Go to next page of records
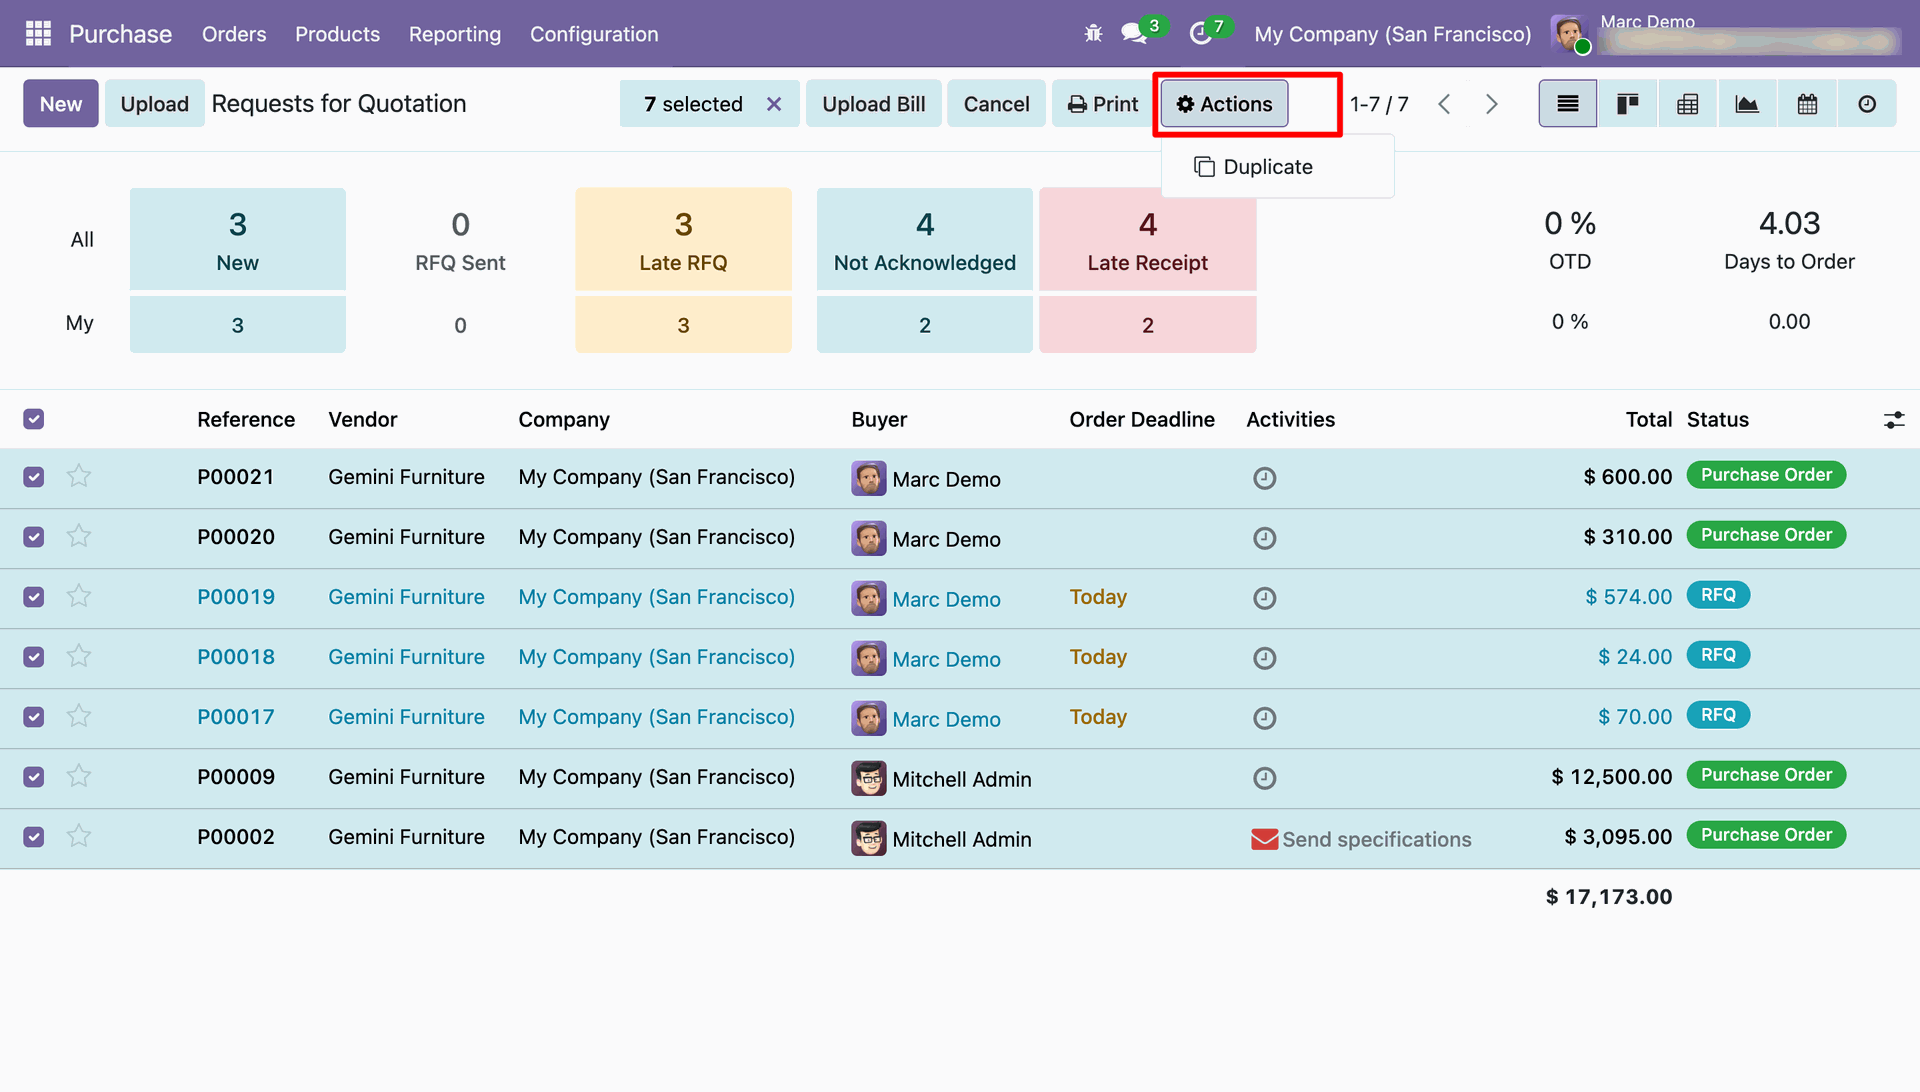 click(x=1491, y=104)
